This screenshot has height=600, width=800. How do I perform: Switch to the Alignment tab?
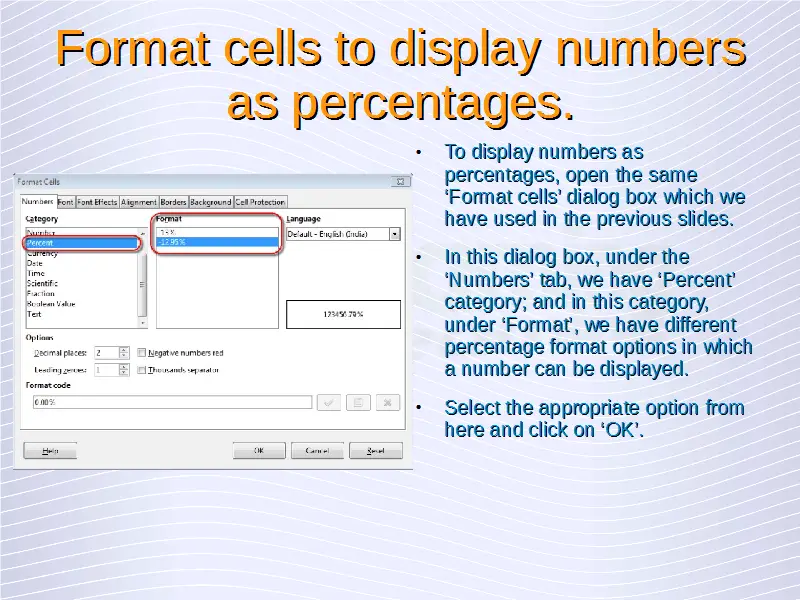tap(139, 202)
